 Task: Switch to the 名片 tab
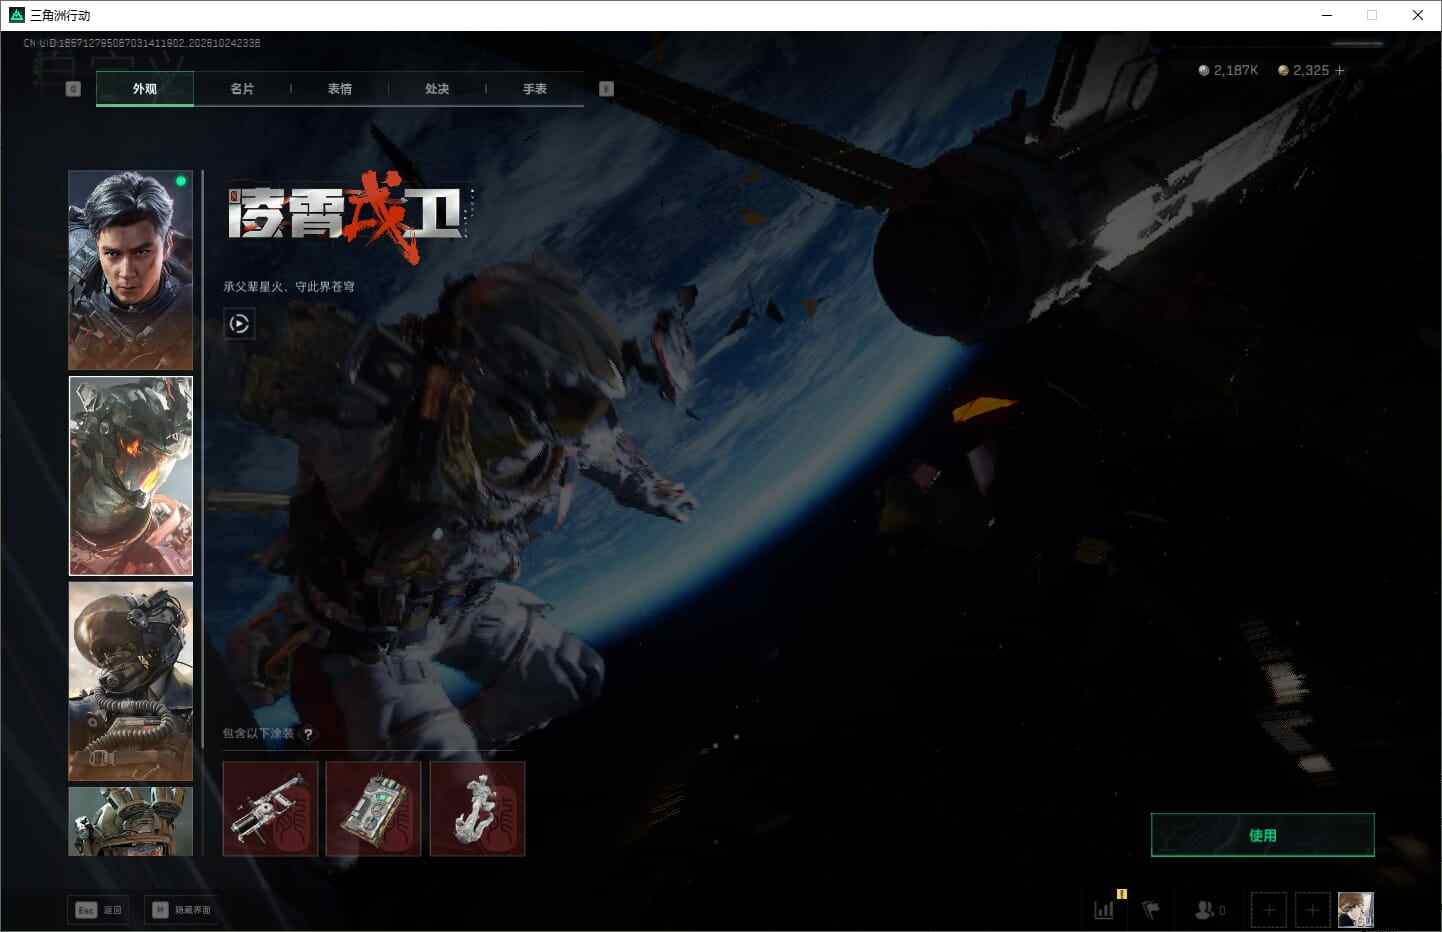pyautogui.click(x=242, y=89)
